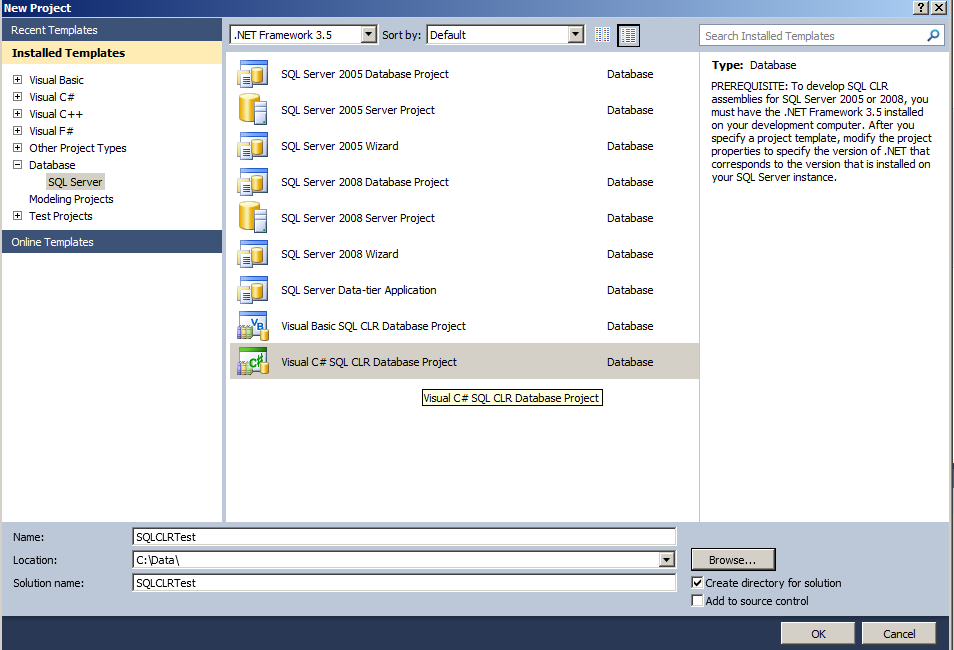
Task: Open the .NET Framework version dropdown
Action: 368,35
